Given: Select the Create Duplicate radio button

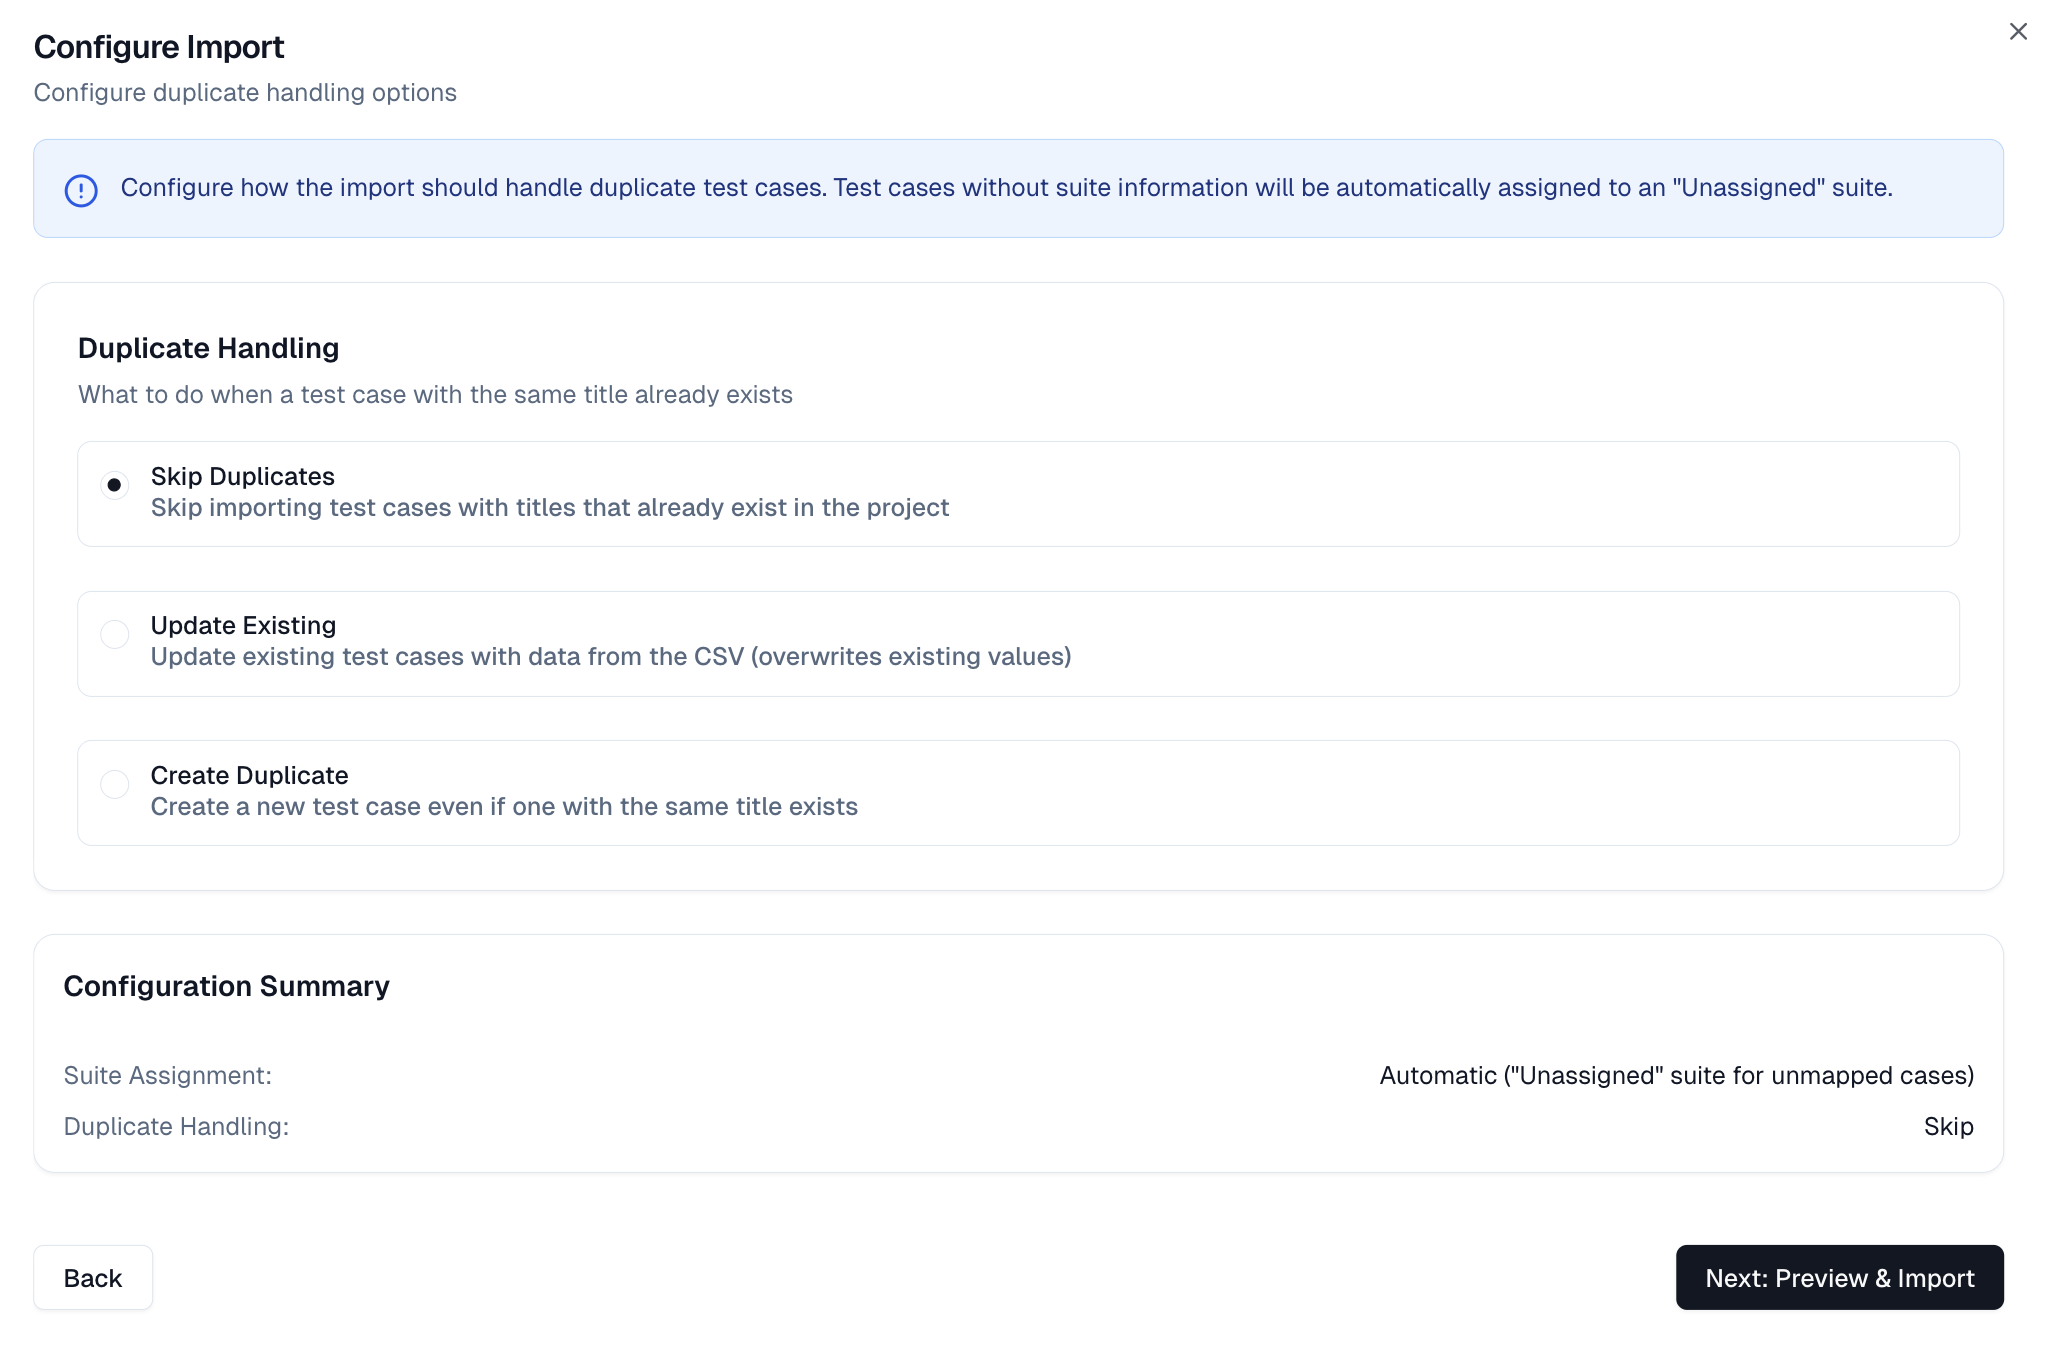Looking at the screenshot, I should pos(115,784).
